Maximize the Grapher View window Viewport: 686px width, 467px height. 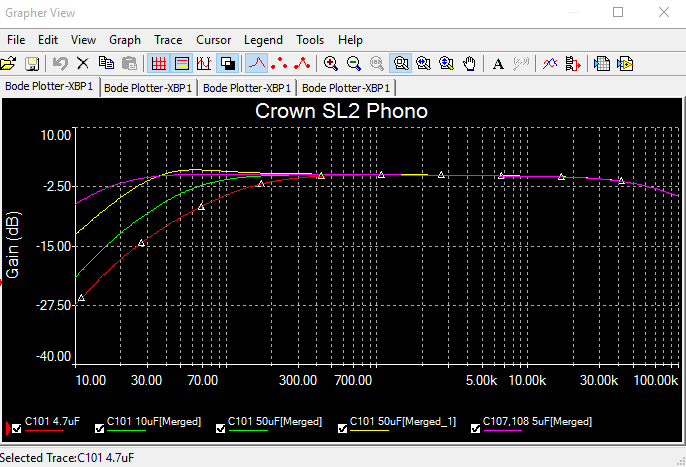click(618, 12)
